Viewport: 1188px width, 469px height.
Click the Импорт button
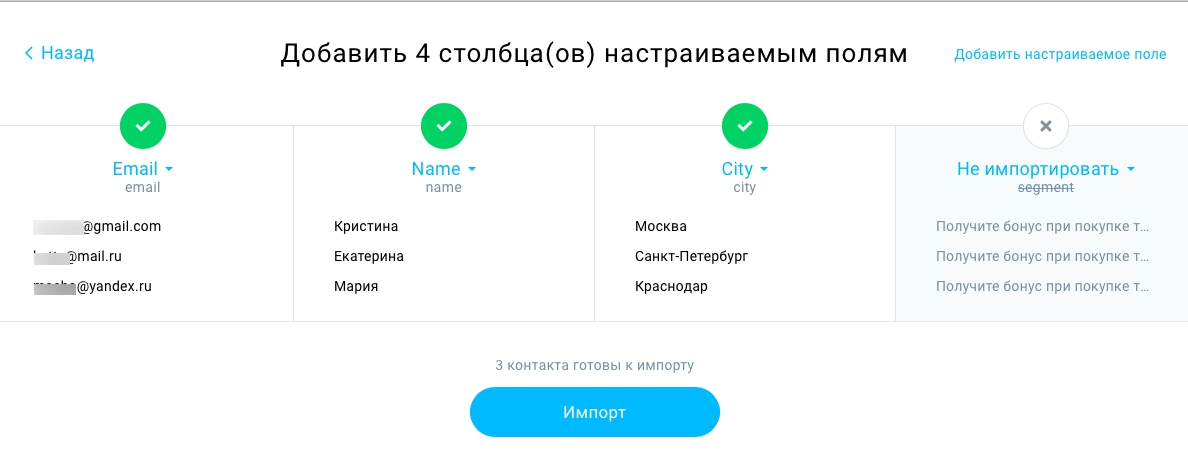(595, 412)
